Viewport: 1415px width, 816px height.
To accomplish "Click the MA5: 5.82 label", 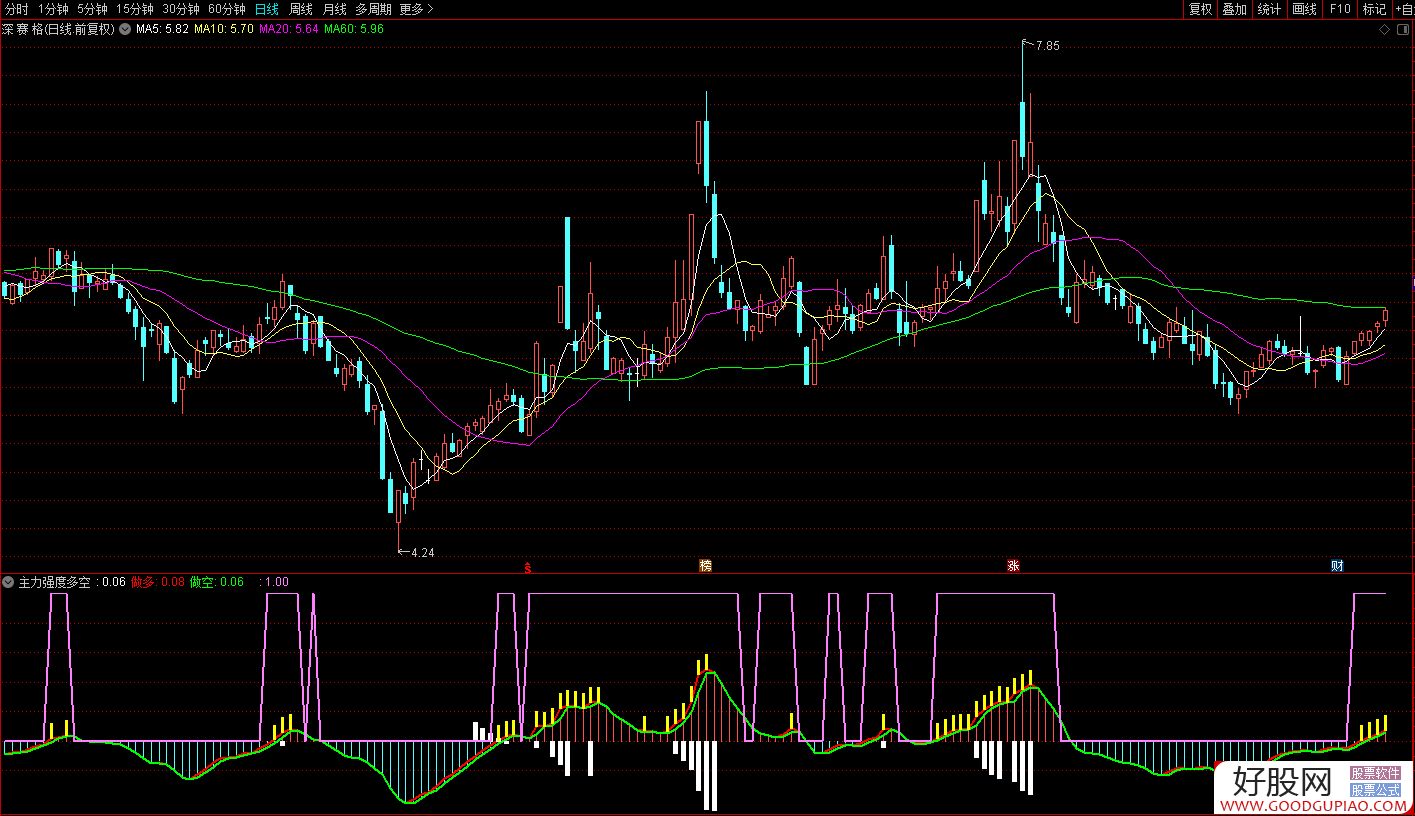I will point(162,29).
